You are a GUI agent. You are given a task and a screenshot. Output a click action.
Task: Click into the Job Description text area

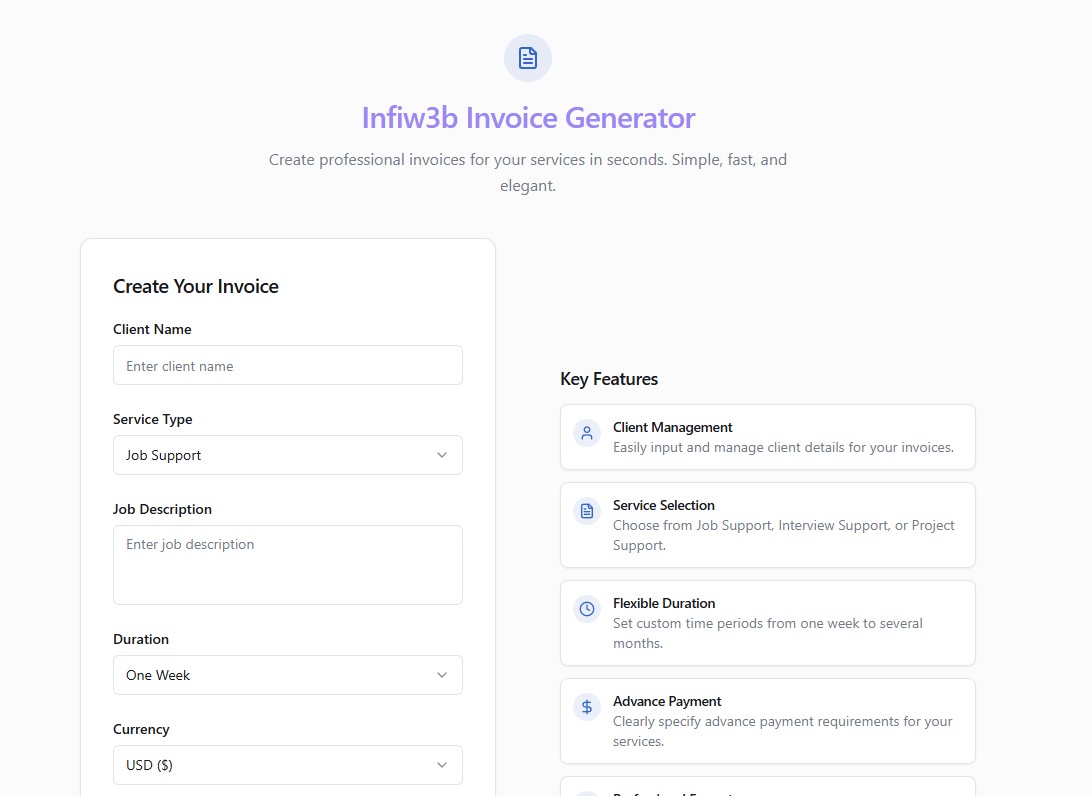point(287,565)
